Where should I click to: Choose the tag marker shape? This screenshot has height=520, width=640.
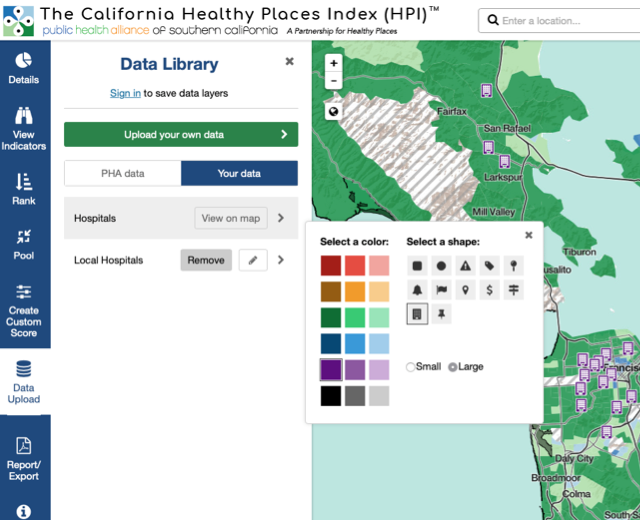tap(489, 266)
